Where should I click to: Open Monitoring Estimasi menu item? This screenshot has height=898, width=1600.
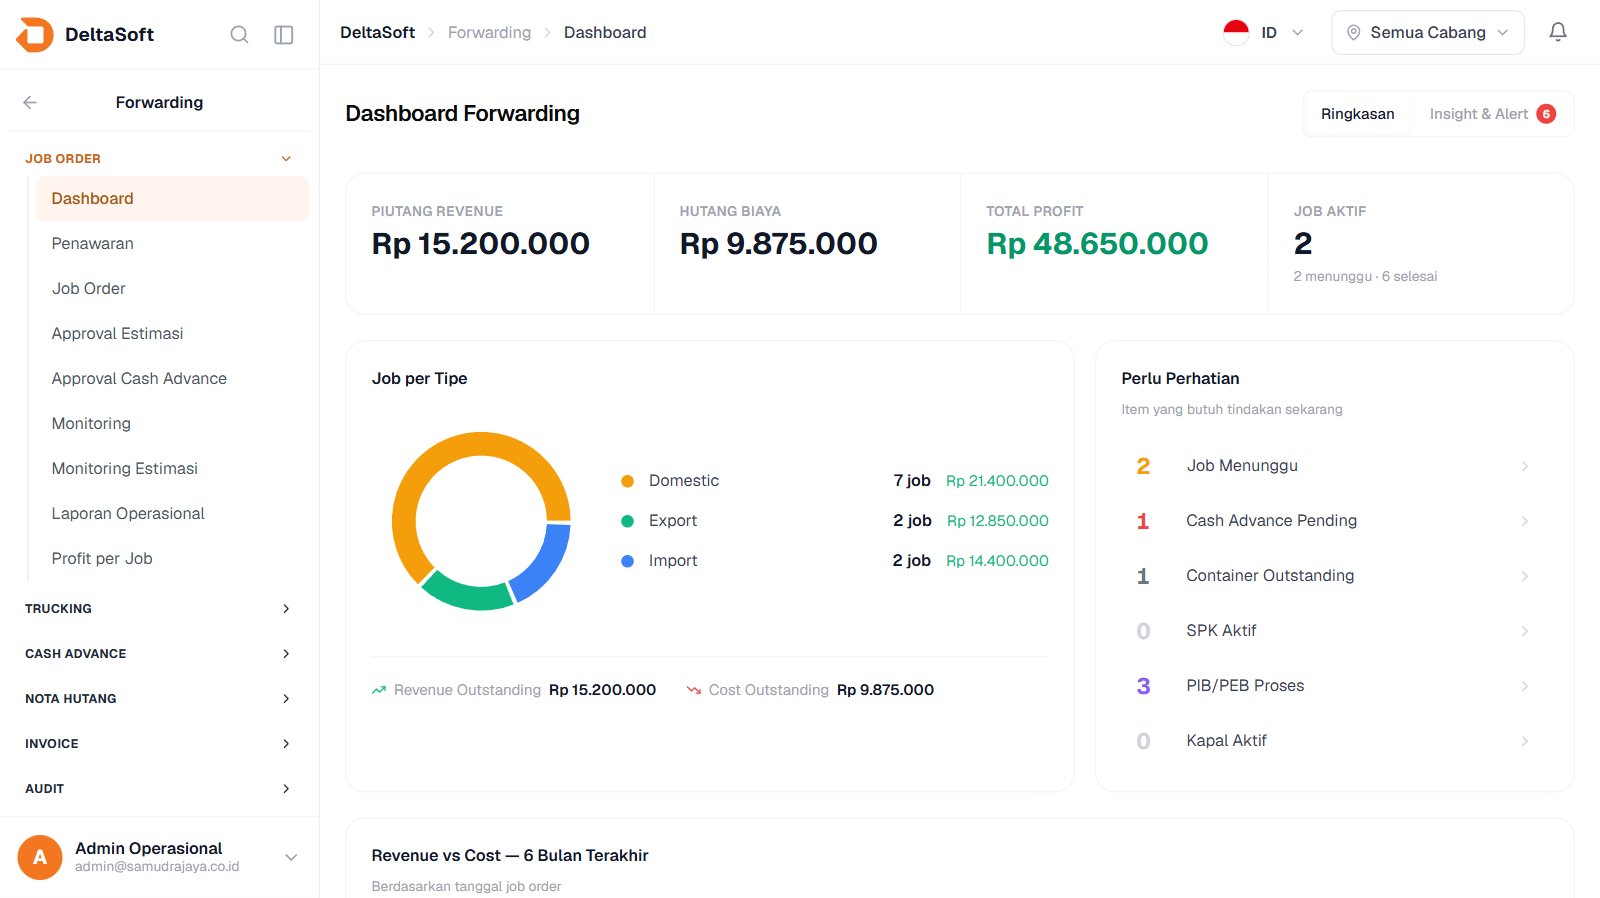(172, 468)
